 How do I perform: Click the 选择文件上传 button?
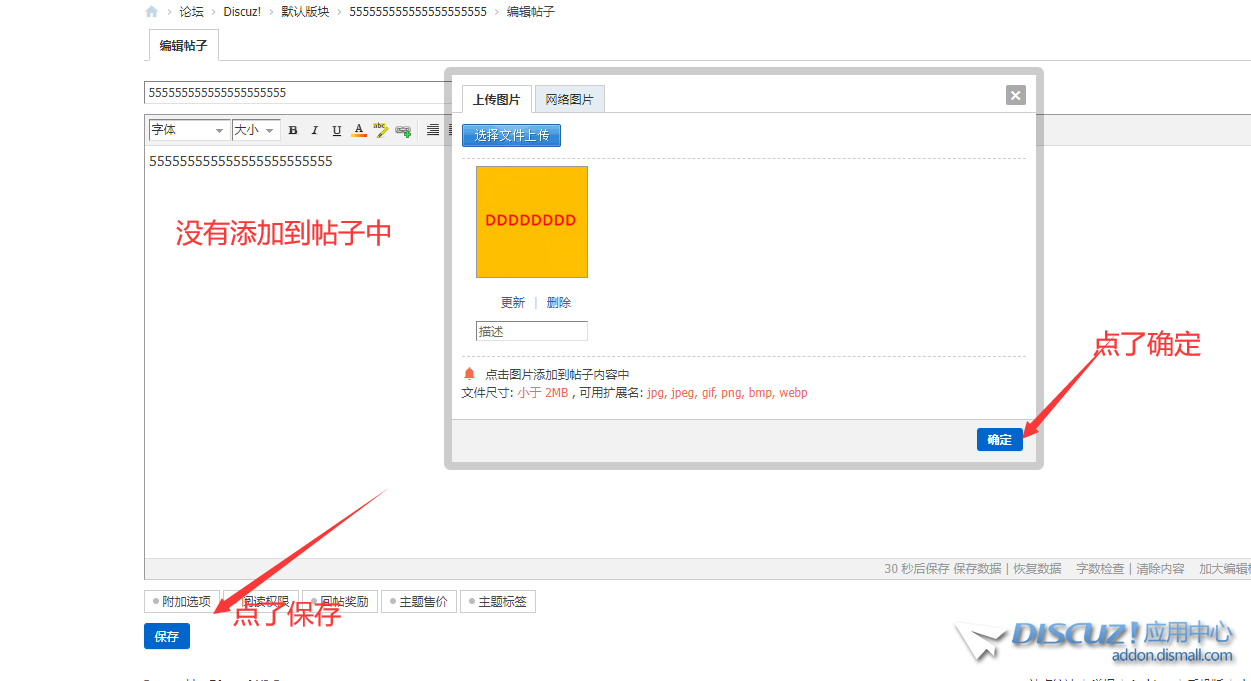[x=511, y=135]
